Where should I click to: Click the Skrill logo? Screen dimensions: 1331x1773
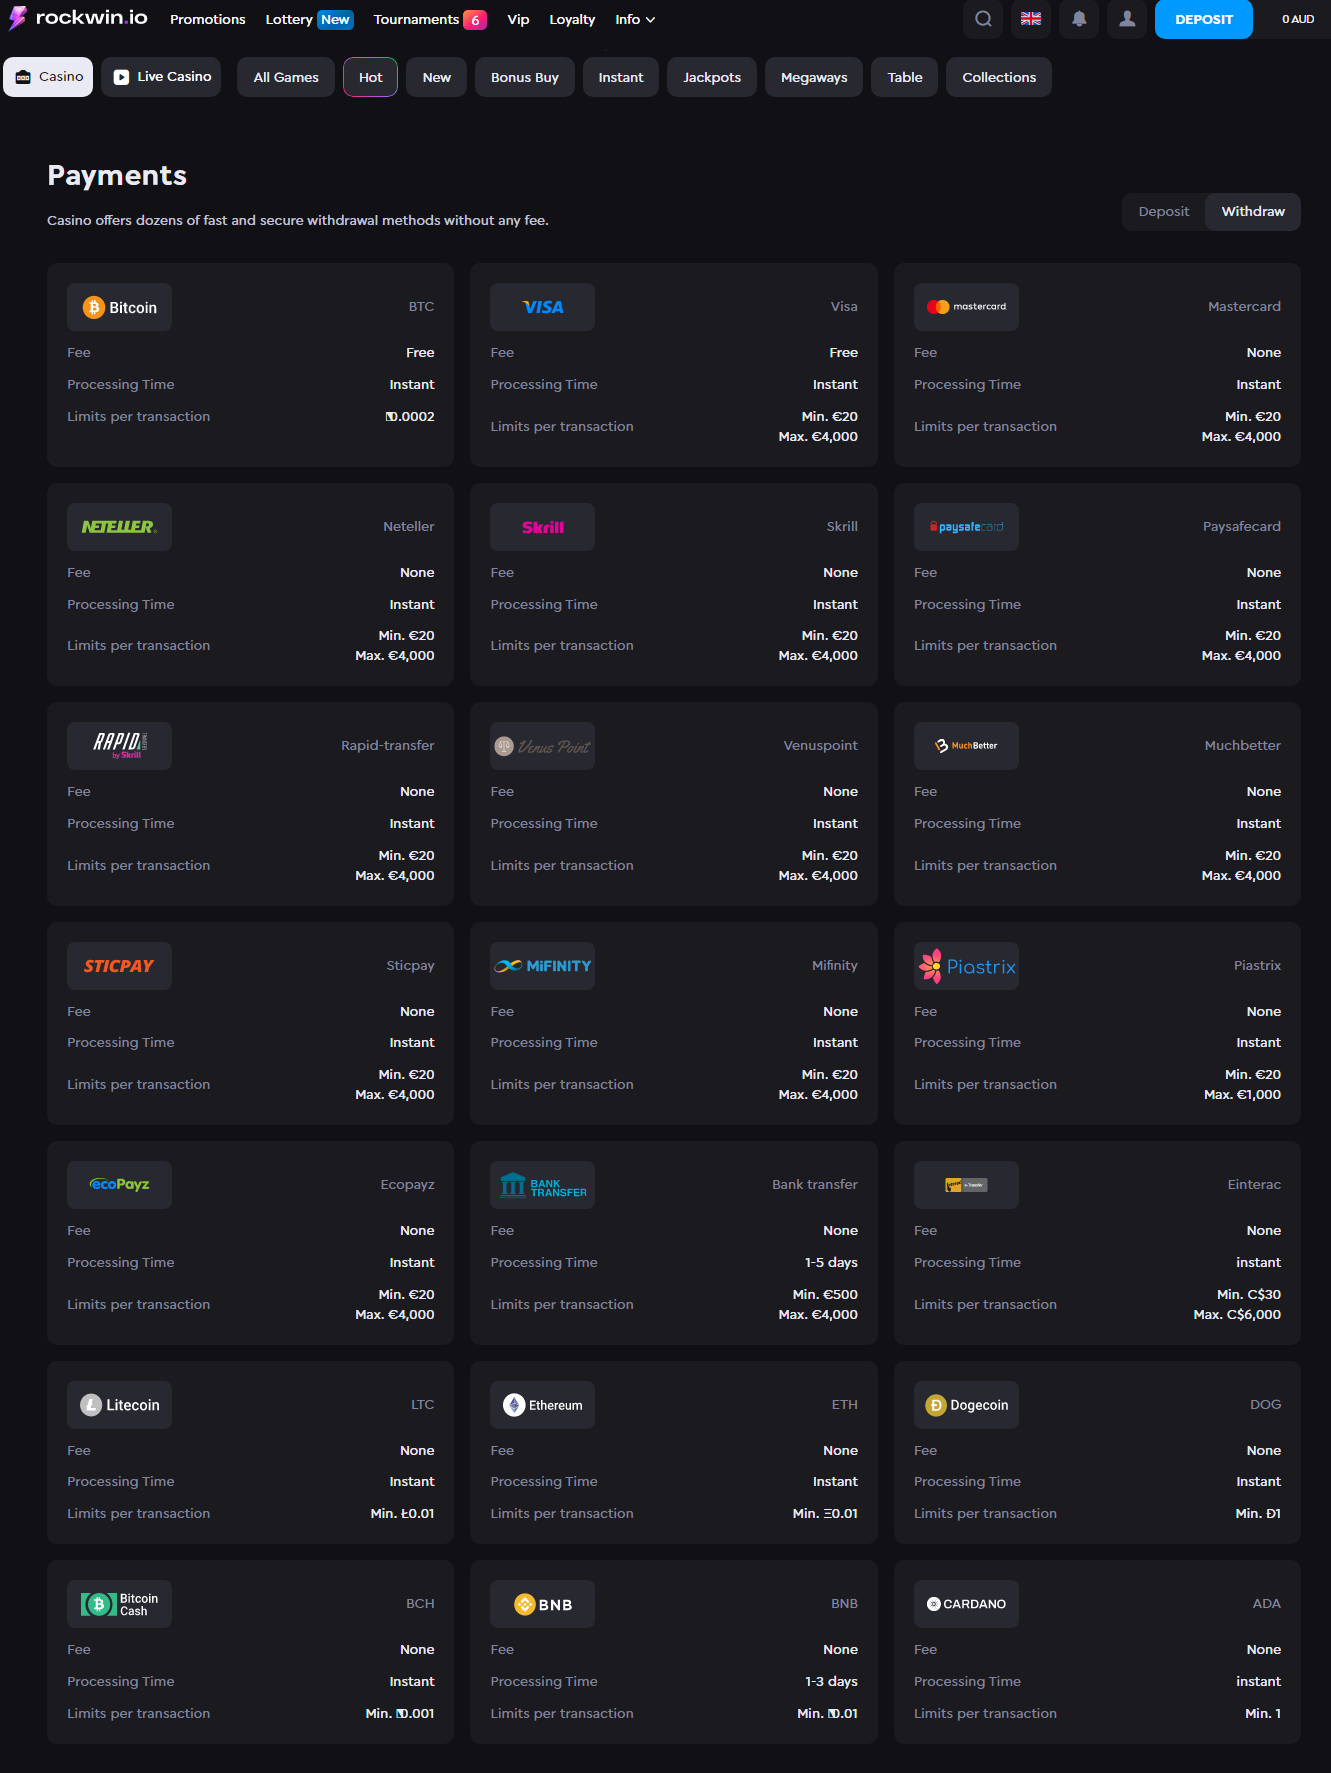(542, 527)
